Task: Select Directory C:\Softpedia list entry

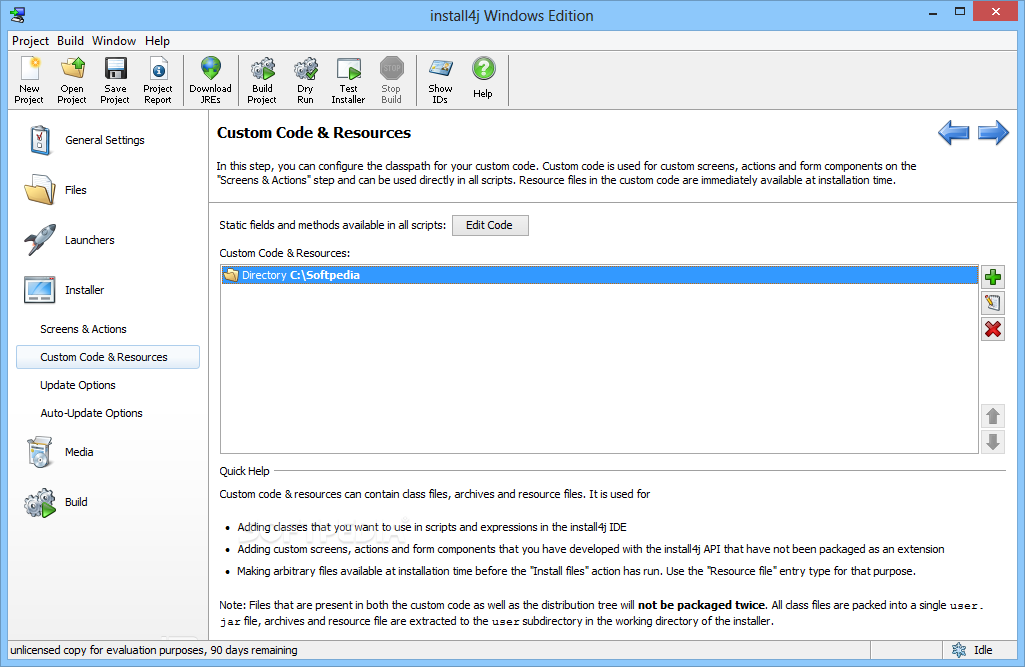Action: tap(599, 275)
